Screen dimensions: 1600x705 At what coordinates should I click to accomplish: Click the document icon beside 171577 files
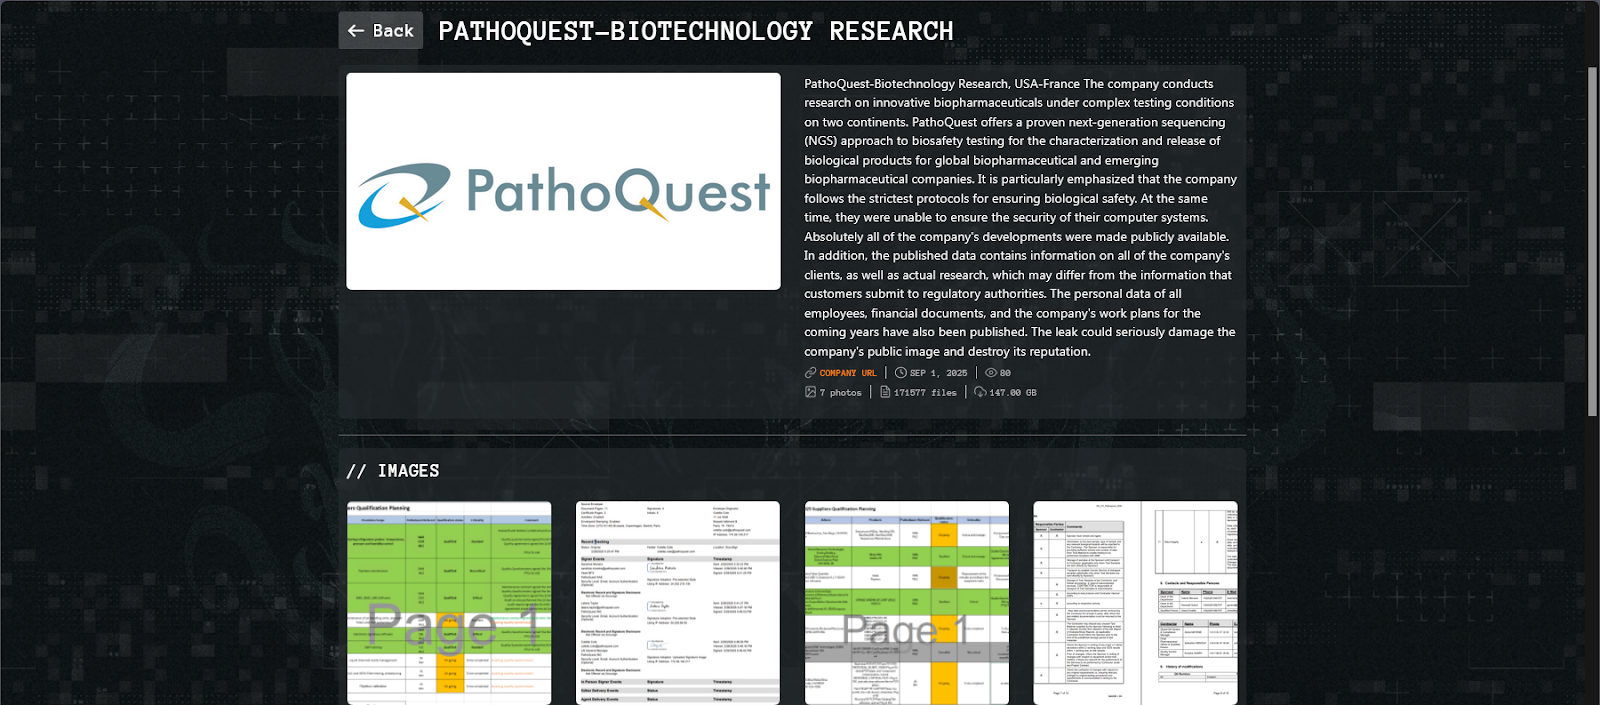pos(885,392)
